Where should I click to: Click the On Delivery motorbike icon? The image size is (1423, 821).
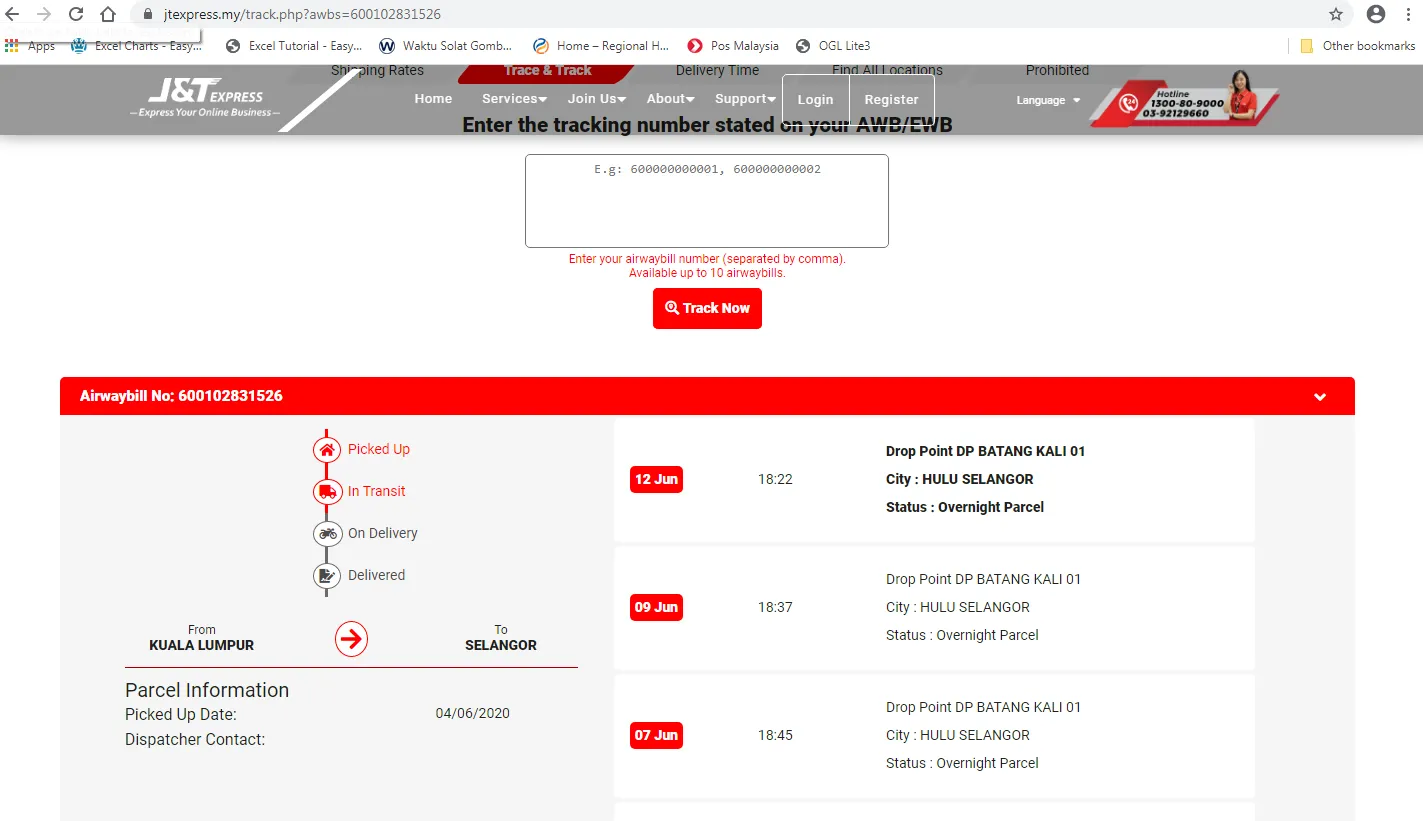[327, 534]
